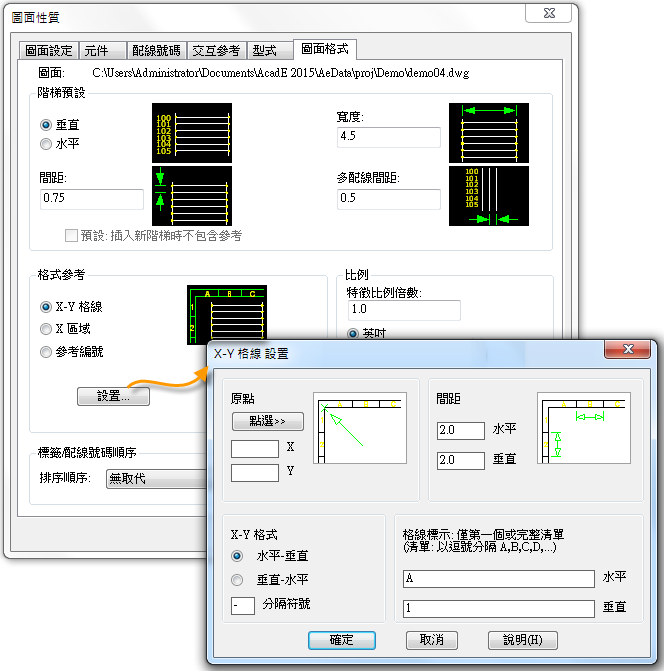
Task: Click the X-Y grid format preview image
Action: coord(227,315)
